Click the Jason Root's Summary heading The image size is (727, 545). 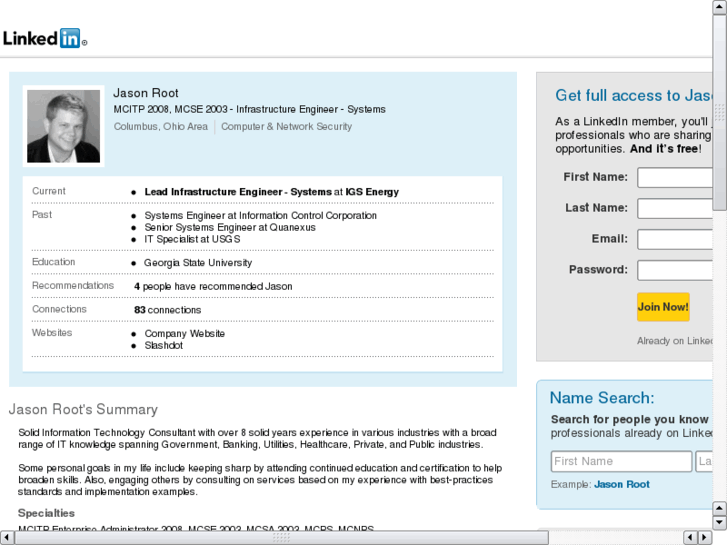pos(83,410)
